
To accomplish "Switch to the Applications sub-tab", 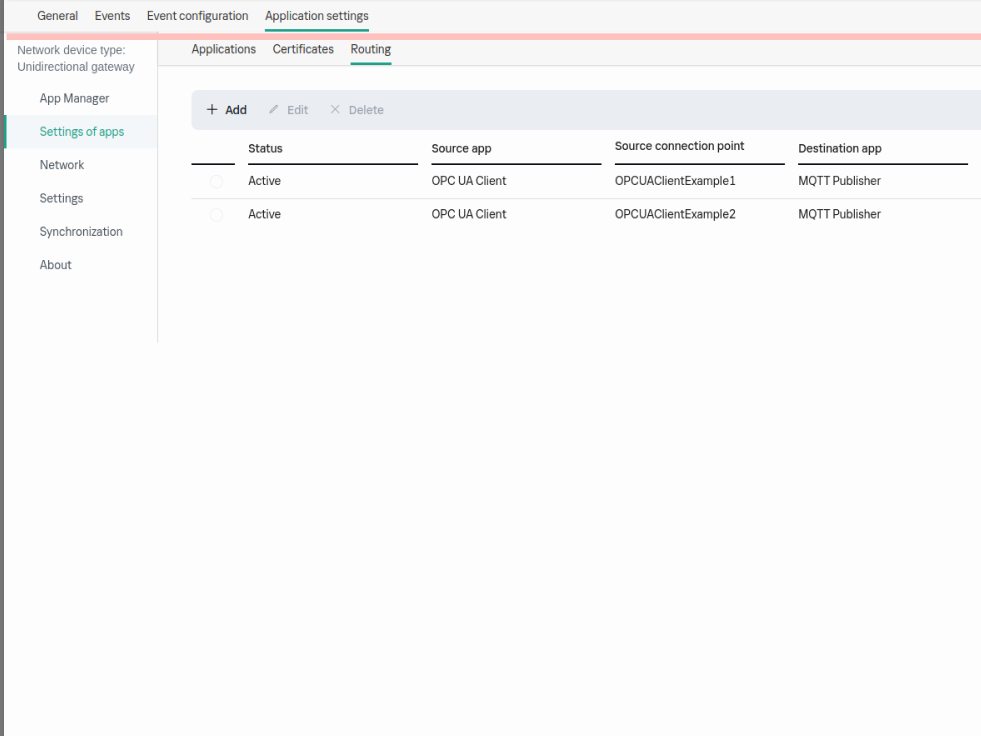I will pos(223,49).
